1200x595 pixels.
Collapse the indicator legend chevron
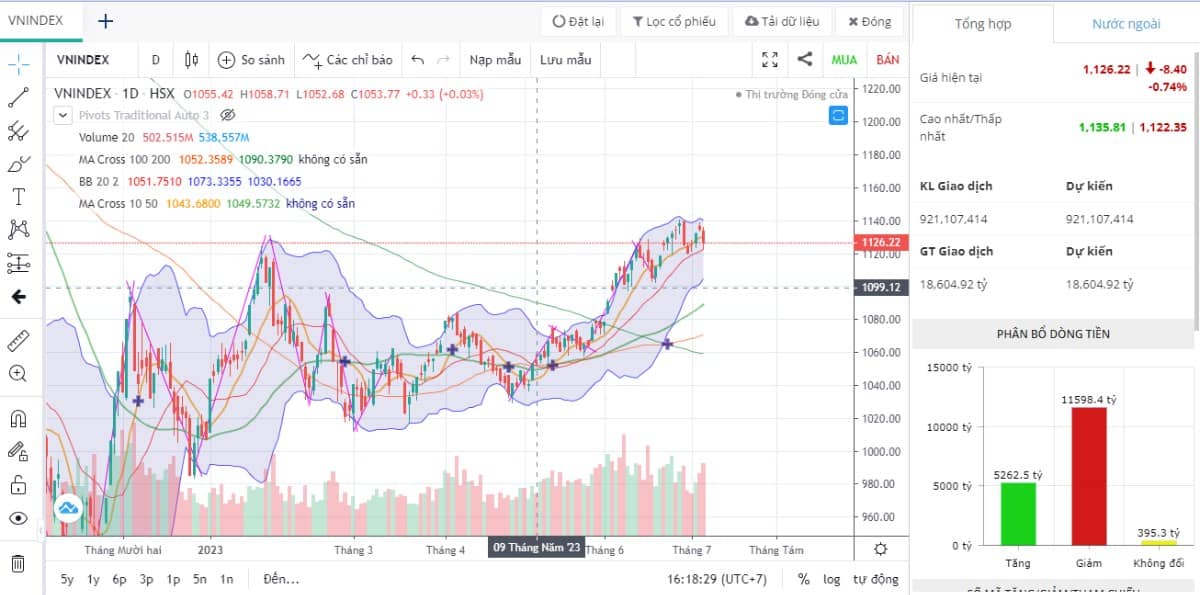(62, 115)
